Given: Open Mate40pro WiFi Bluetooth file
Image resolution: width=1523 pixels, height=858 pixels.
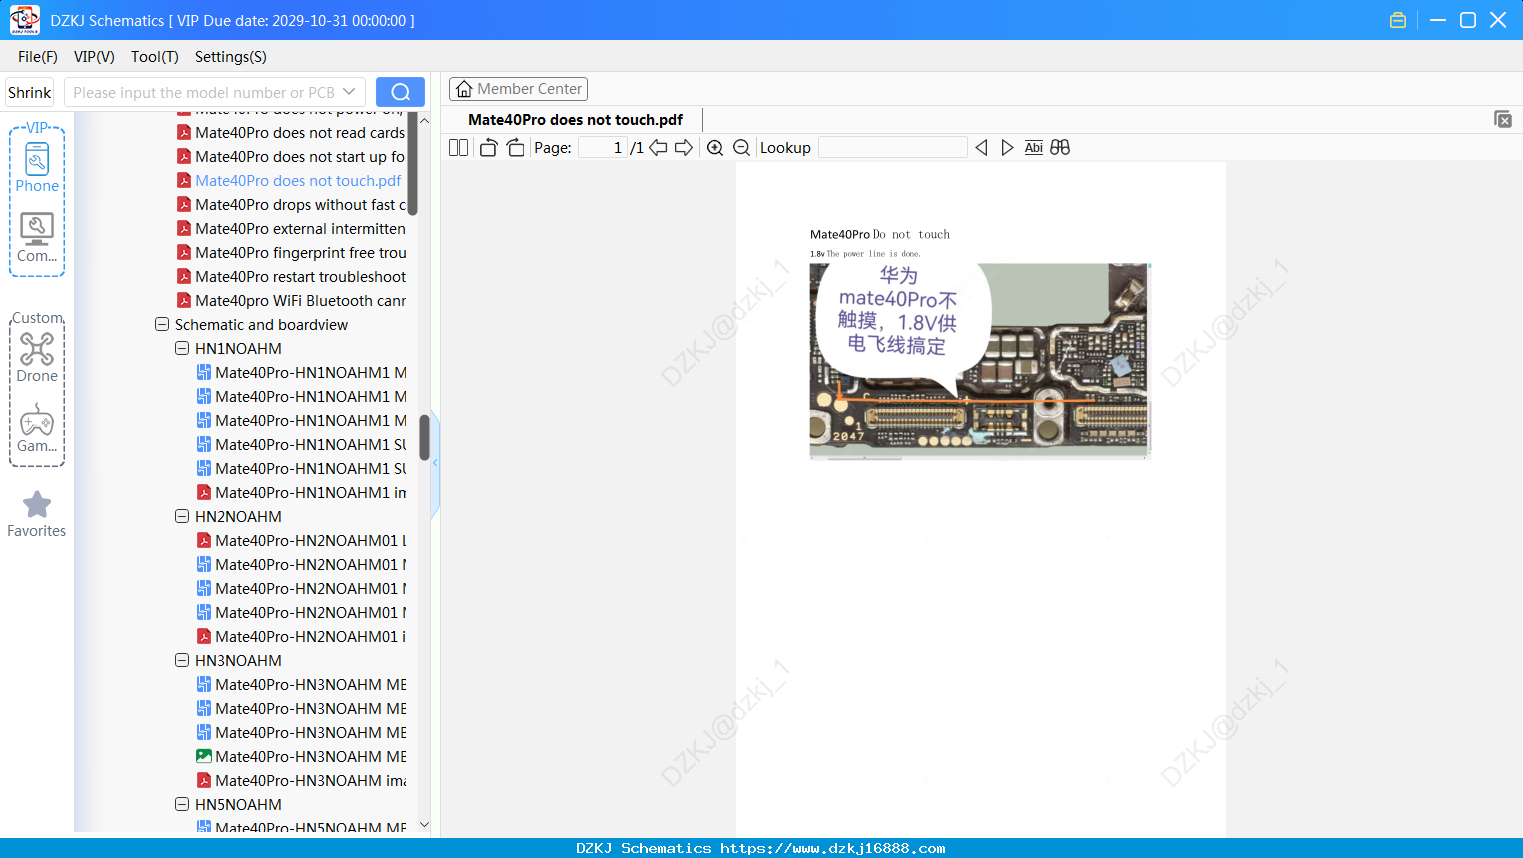Looking at the screenshot, I should tap(291, 301).
